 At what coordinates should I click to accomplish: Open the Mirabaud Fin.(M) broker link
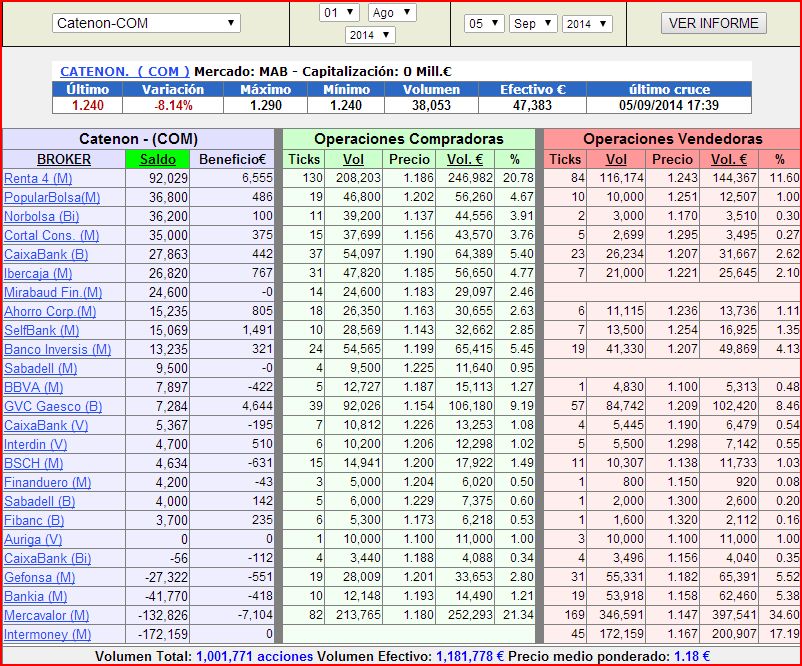click(x=53, y=292)
